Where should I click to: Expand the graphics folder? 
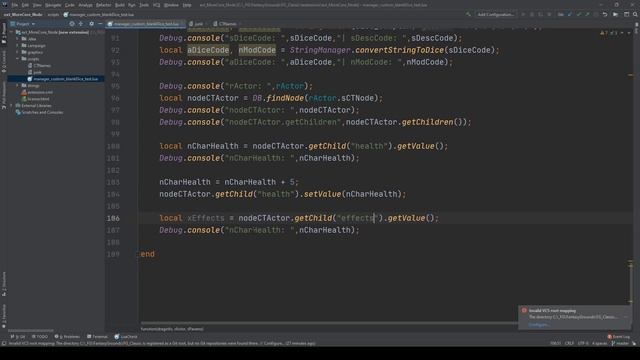[x=18, y=52]
